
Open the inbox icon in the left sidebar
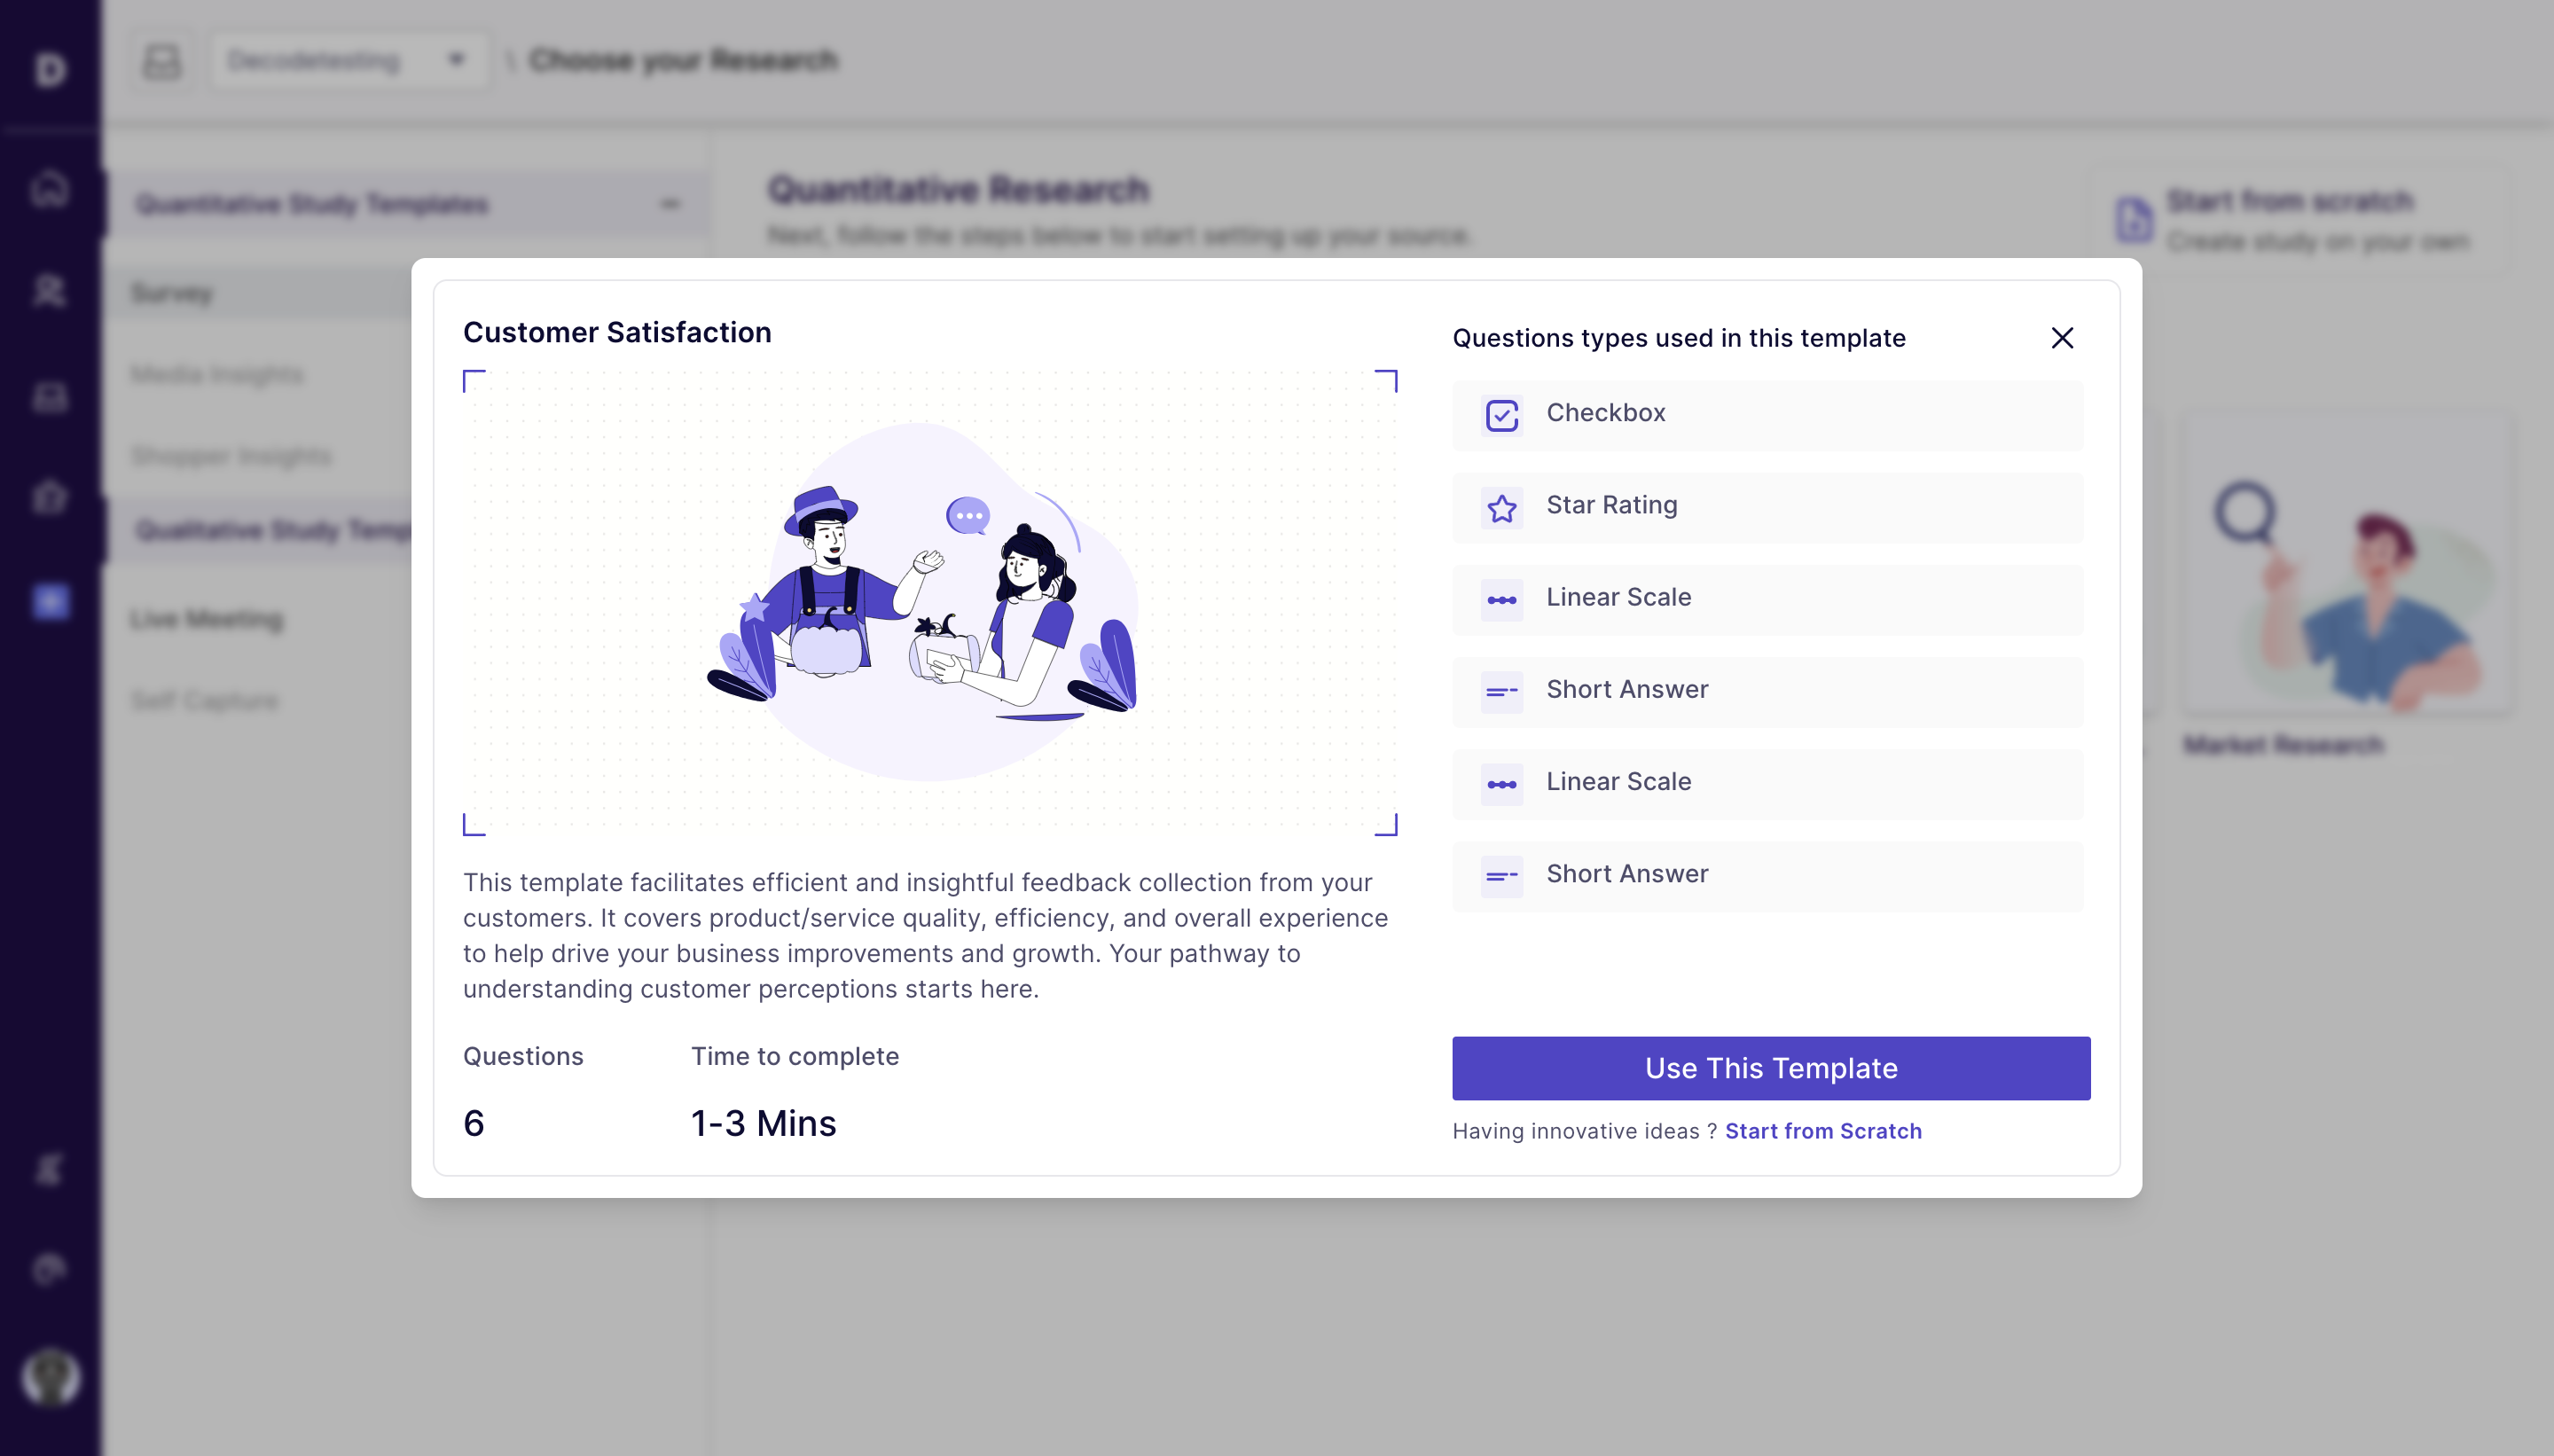point(50,397)
